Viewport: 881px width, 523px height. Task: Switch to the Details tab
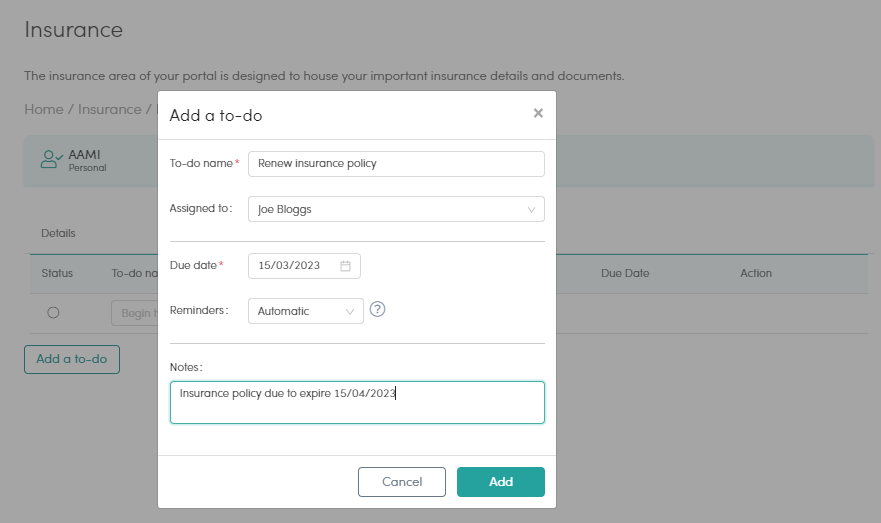[58, 233]
